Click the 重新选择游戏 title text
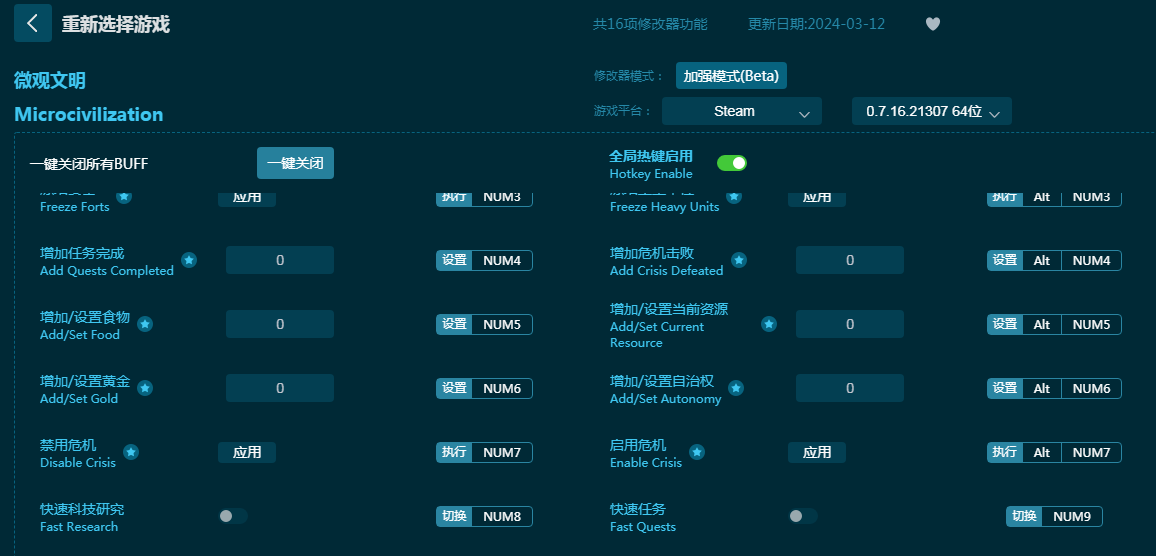The width and height of the screenshot is (1156, 556). coord(116,24)
